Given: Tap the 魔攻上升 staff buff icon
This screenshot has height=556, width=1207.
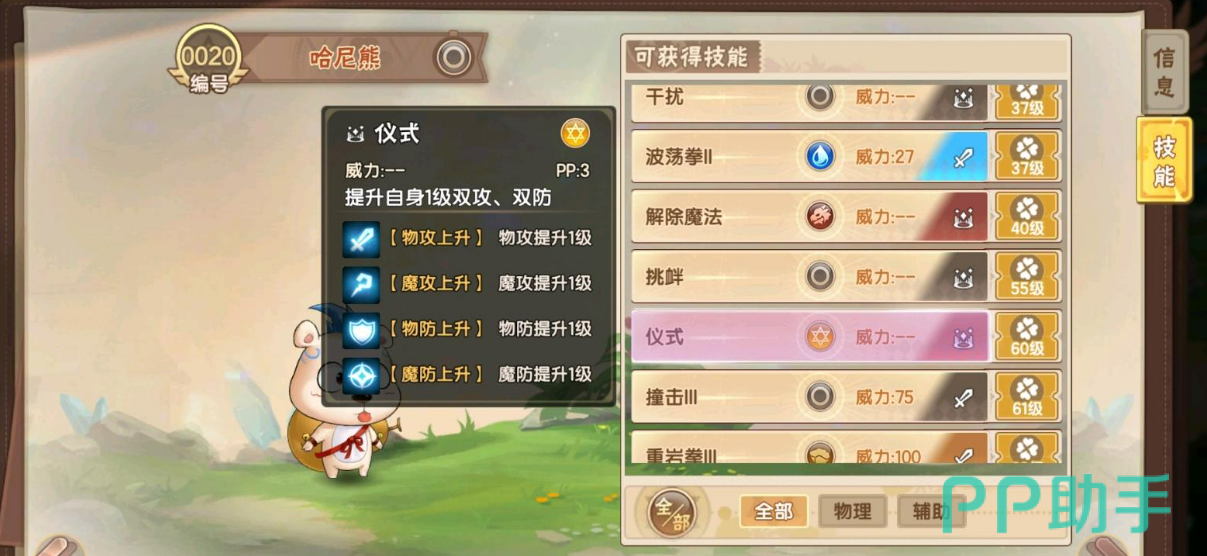Looking at the screenshot, I should 361,284.
